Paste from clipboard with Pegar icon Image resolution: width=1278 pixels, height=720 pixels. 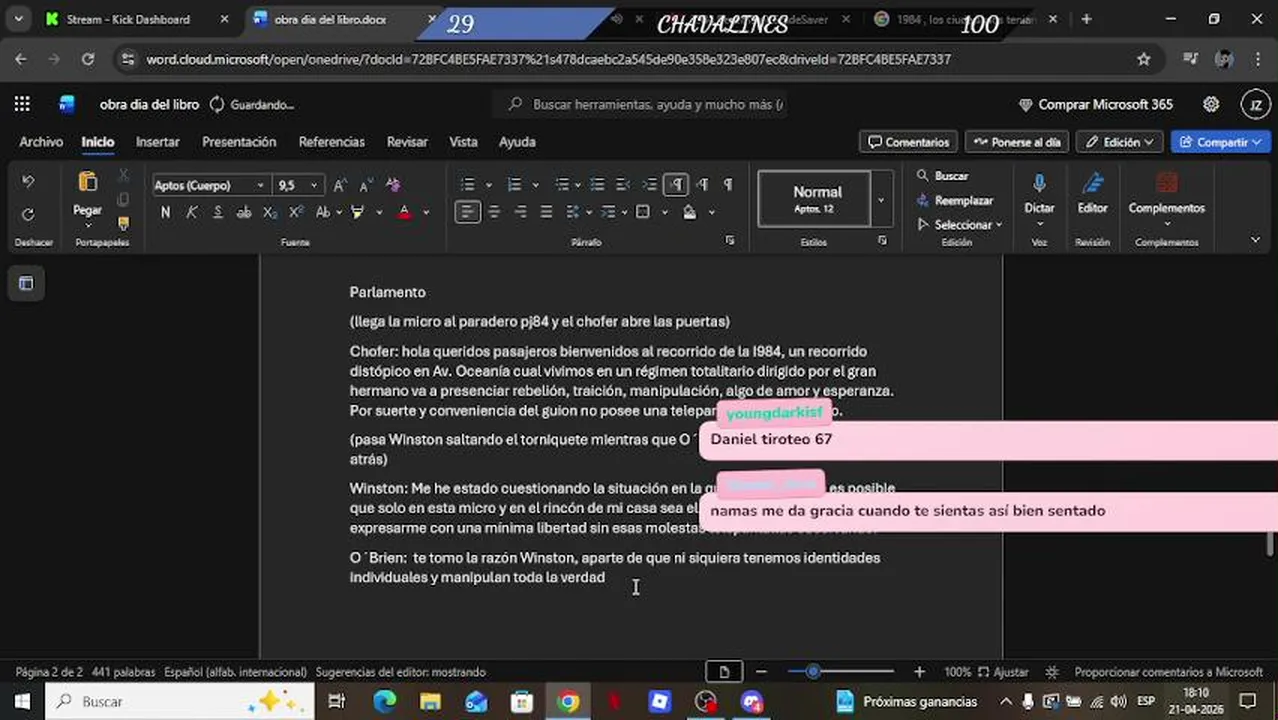point(87,181)
